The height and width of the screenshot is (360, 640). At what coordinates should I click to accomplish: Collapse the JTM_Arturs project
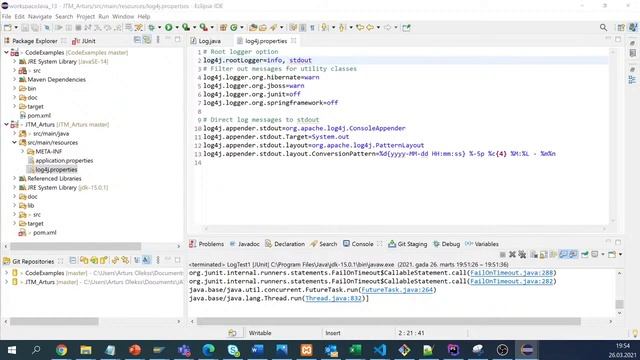(x=6, y=124)
